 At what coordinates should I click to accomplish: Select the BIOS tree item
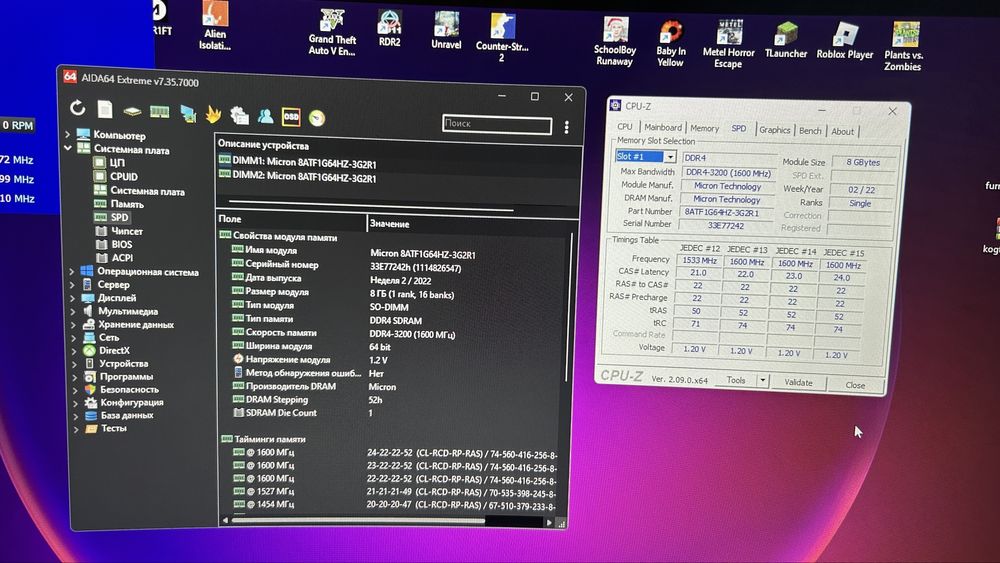121,244
